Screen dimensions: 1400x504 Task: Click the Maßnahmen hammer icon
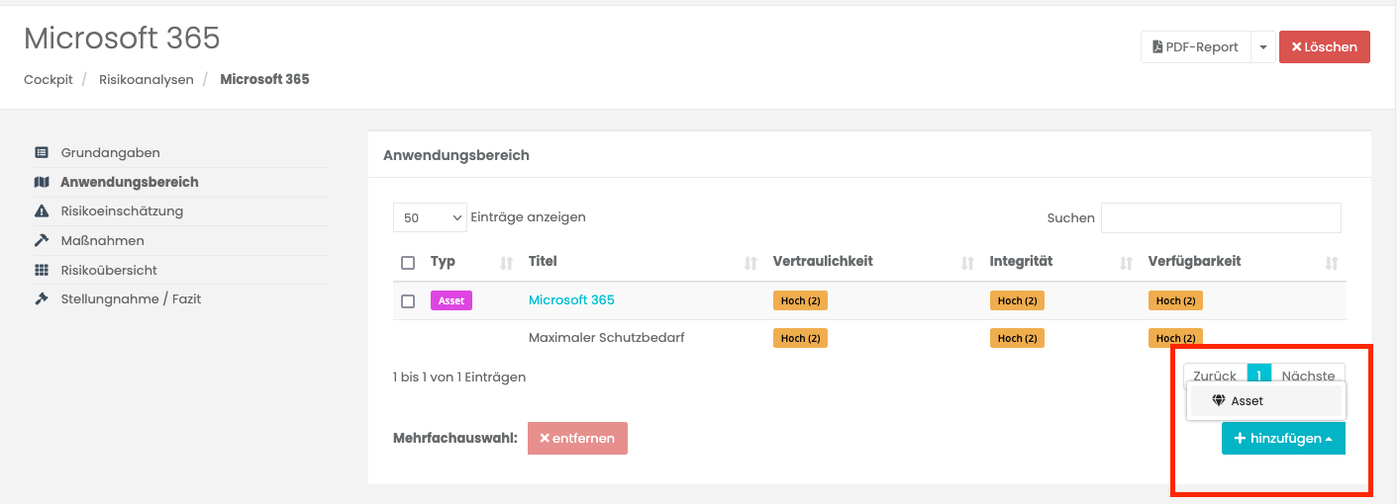[41, 240]
